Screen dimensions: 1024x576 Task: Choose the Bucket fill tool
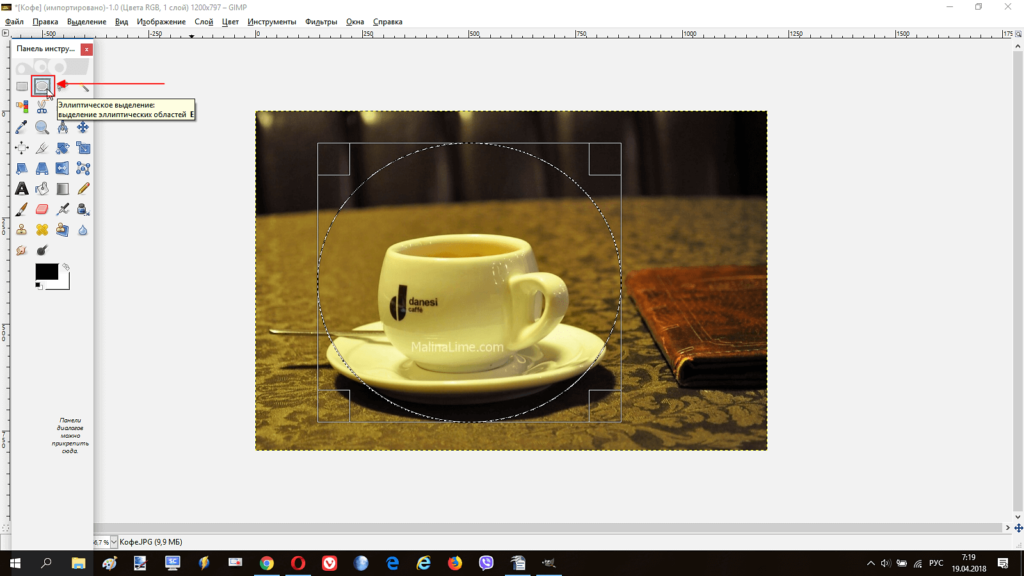[x=42, y=188]
